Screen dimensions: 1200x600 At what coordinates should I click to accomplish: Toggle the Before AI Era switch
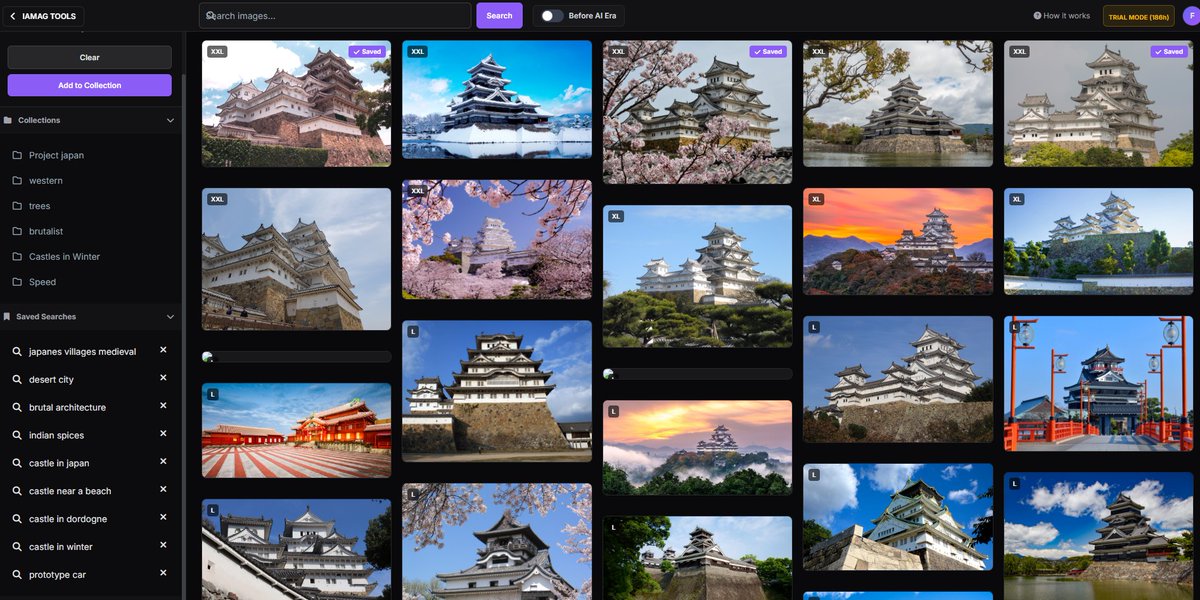(551, 16)
